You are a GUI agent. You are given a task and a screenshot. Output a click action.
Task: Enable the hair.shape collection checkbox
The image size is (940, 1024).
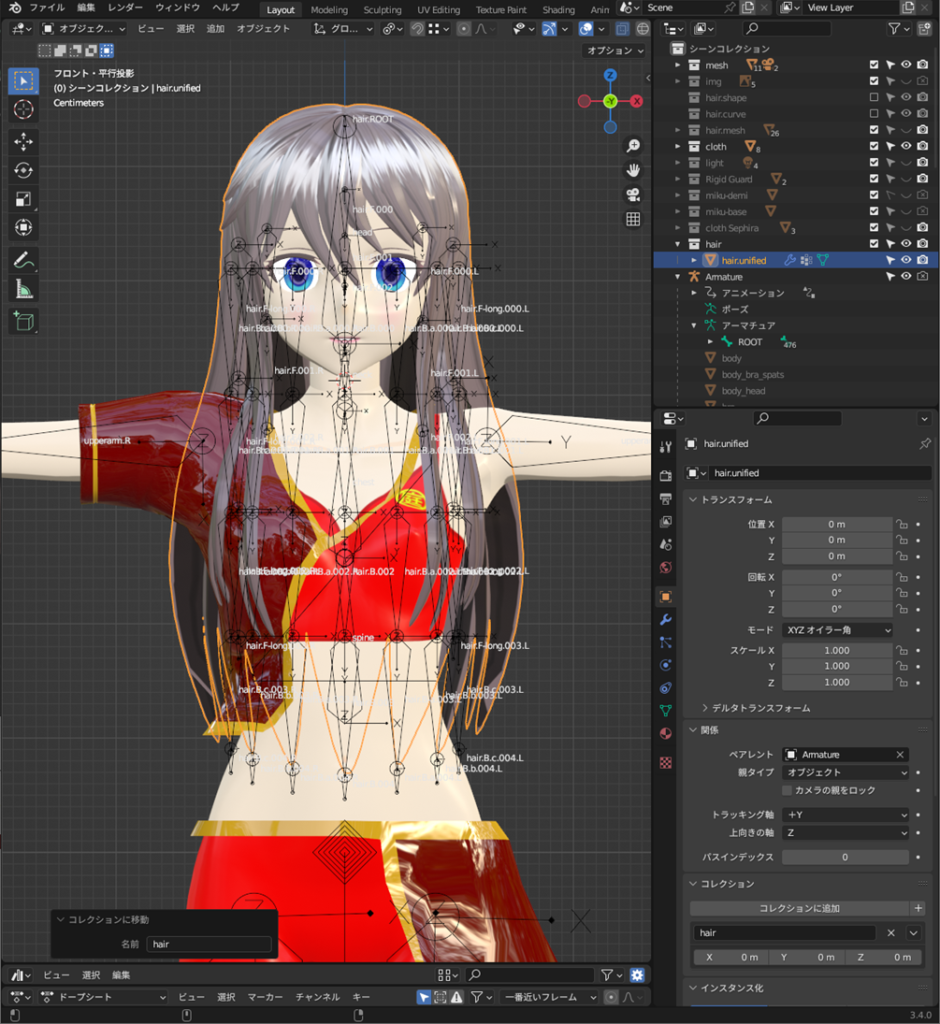coord(874,97)
